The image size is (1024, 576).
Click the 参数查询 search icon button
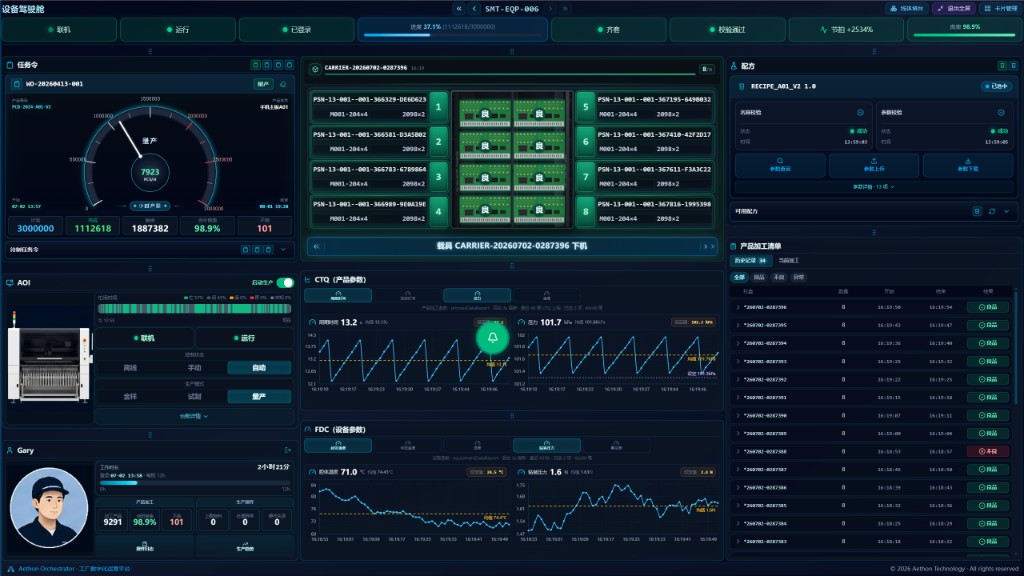[780, 165]
